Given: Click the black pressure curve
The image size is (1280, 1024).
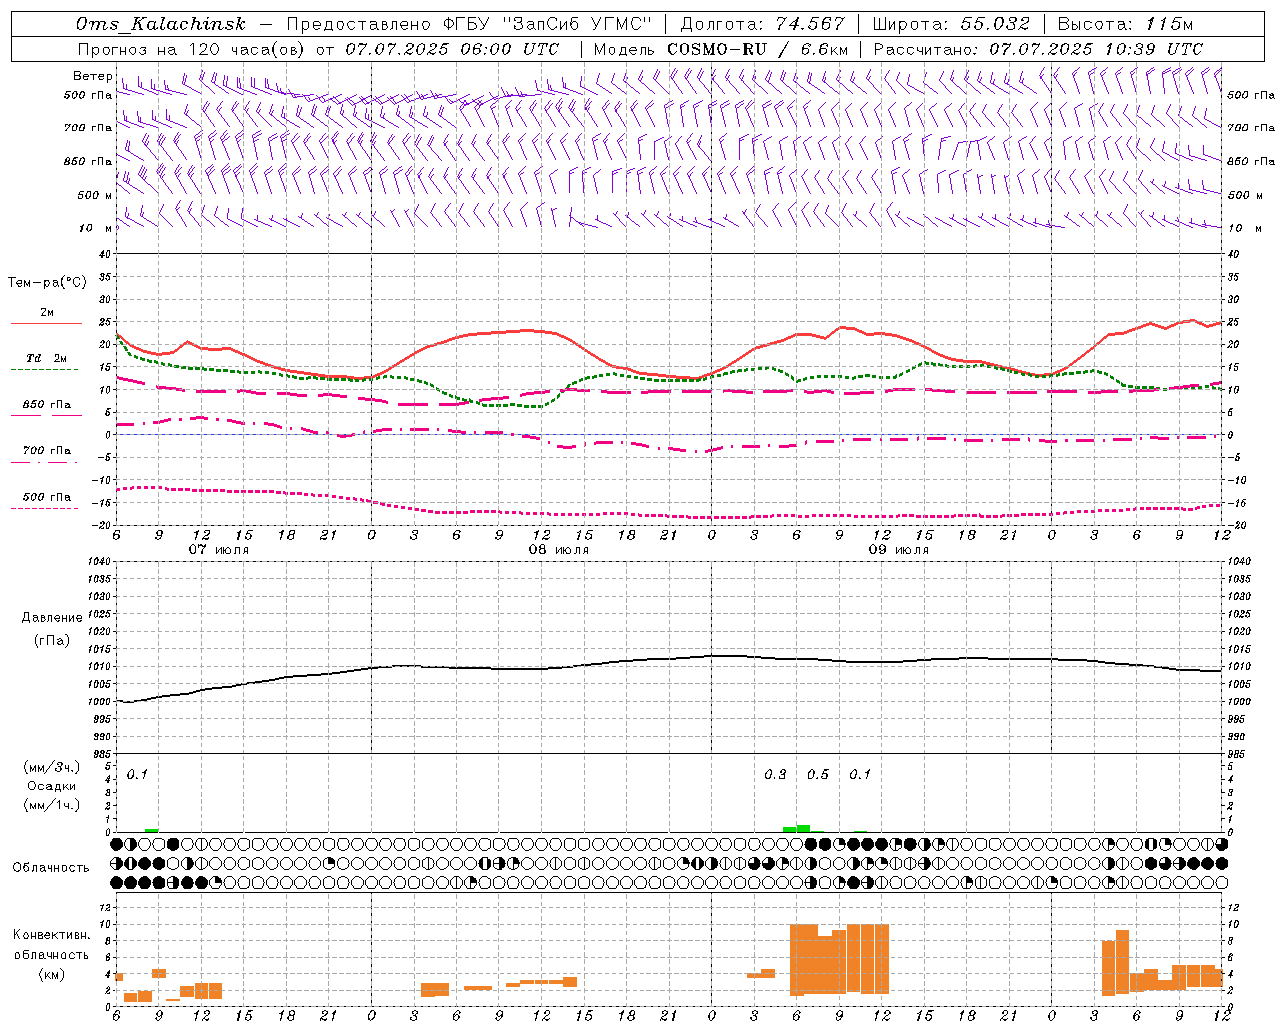Looking at the screenshot, I should (x=670, y=659).
